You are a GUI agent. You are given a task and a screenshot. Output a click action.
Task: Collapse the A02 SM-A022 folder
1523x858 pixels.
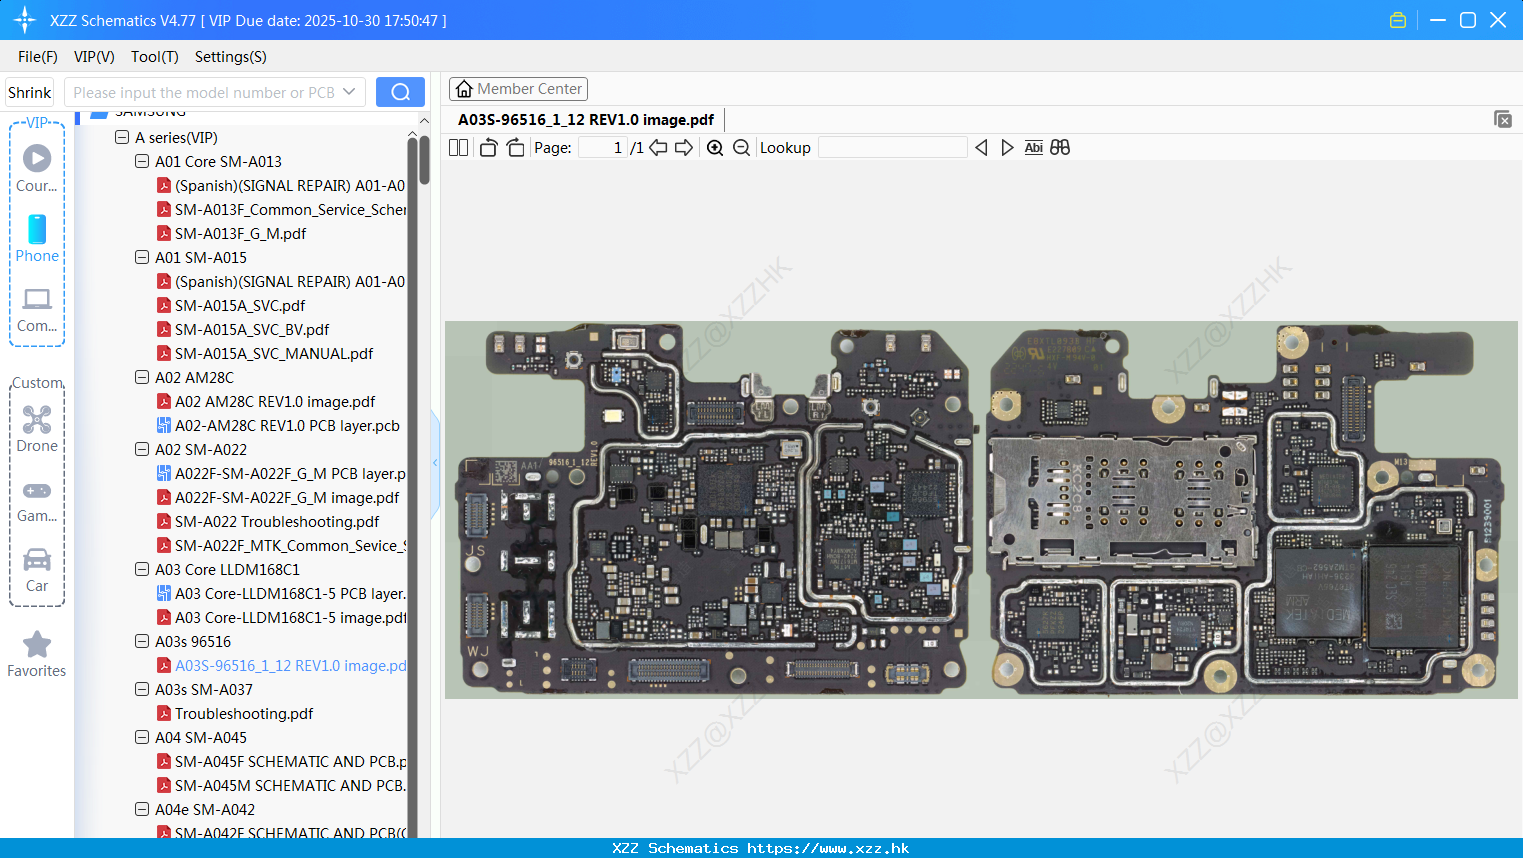[142, 450]
